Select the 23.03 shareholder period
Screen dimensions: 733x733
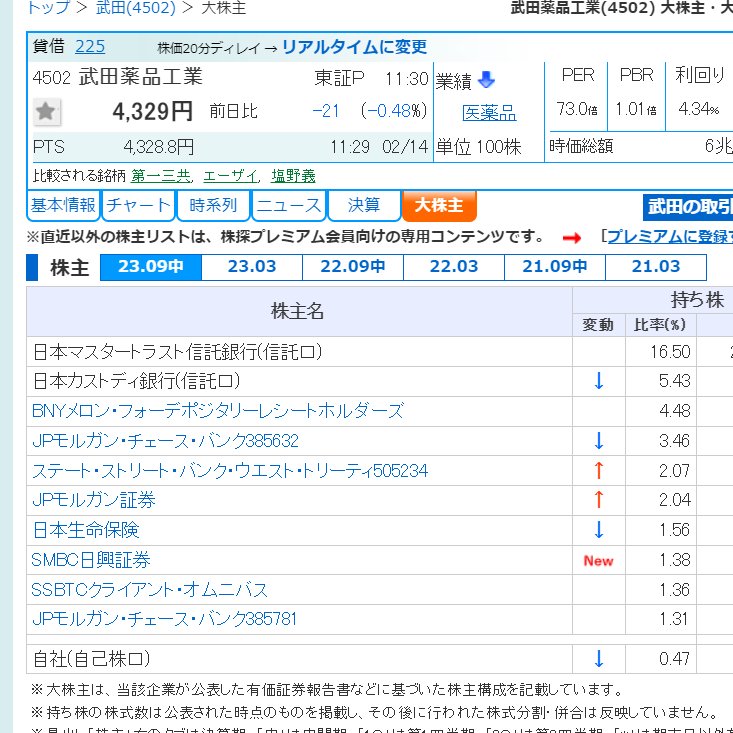(252, 267)
